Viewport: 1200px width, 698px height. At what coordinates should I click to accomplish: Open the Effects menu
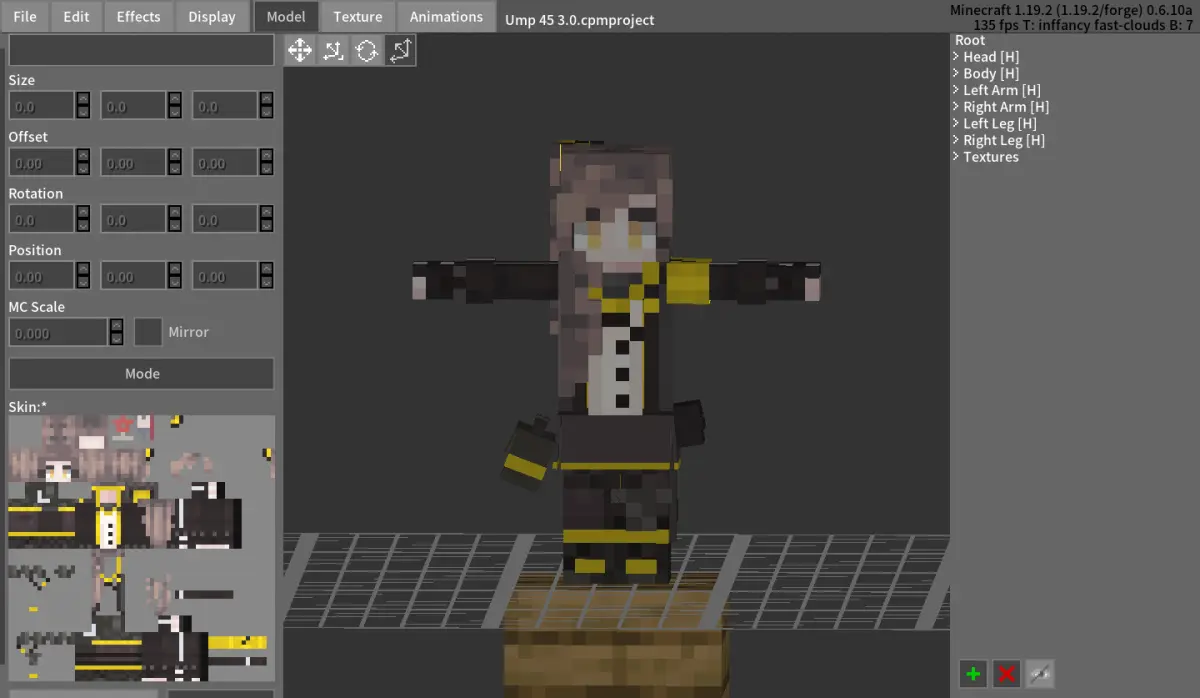click(138, 16)
